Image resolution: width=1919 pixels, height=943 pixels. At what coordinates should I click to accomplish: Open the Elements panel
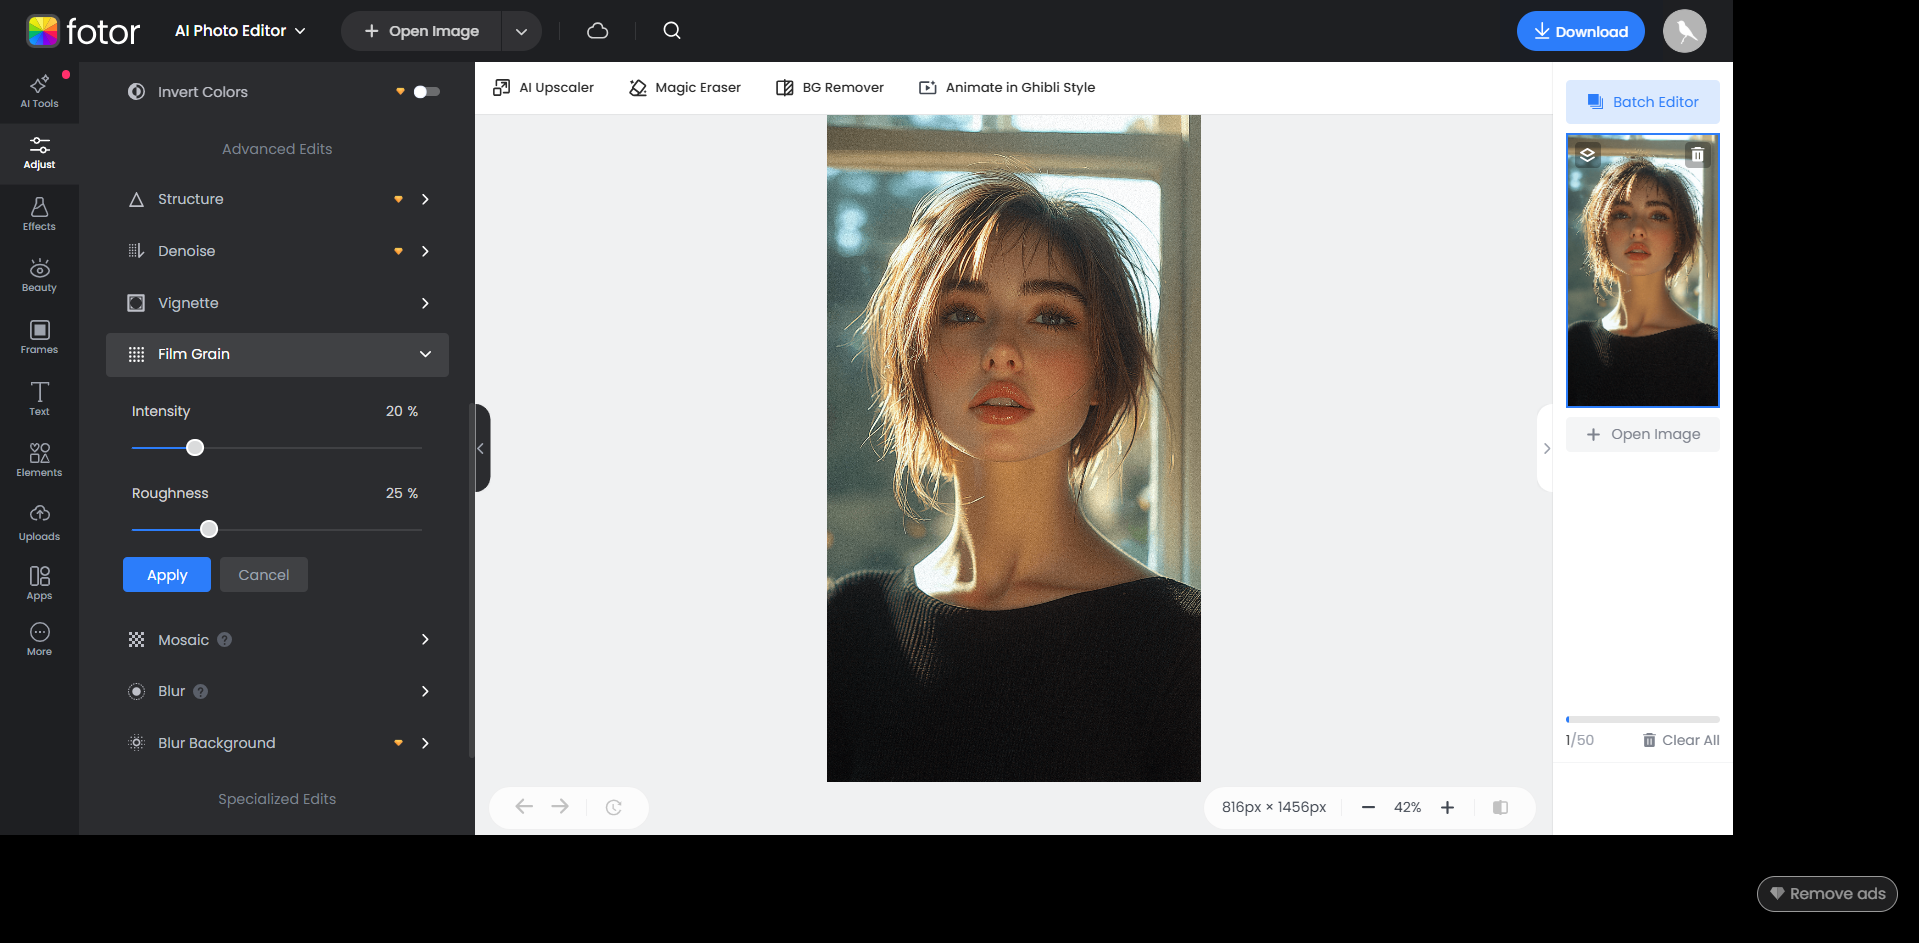click(x=39, y=459)
